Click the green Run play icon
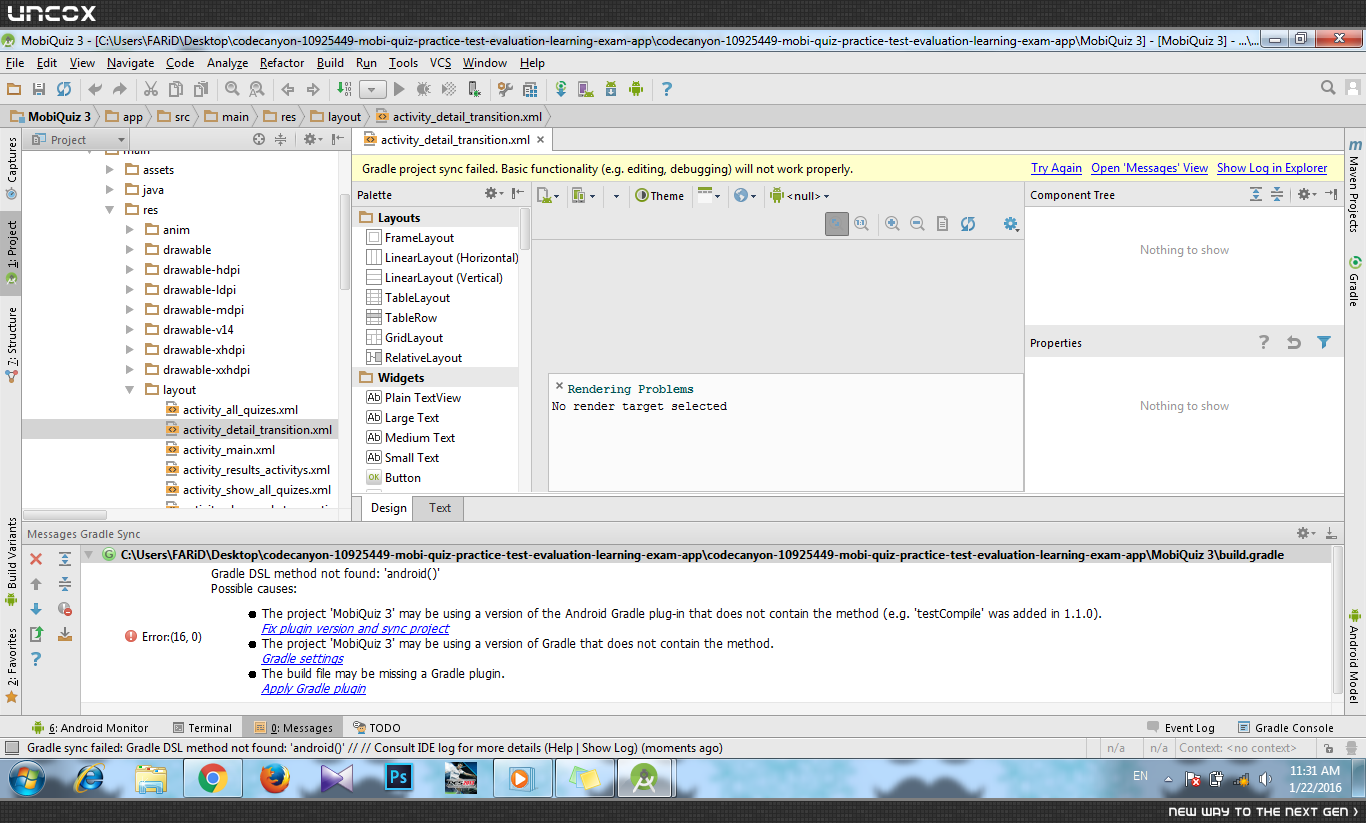Screen dimensions: 1366x823 [399, 89]
